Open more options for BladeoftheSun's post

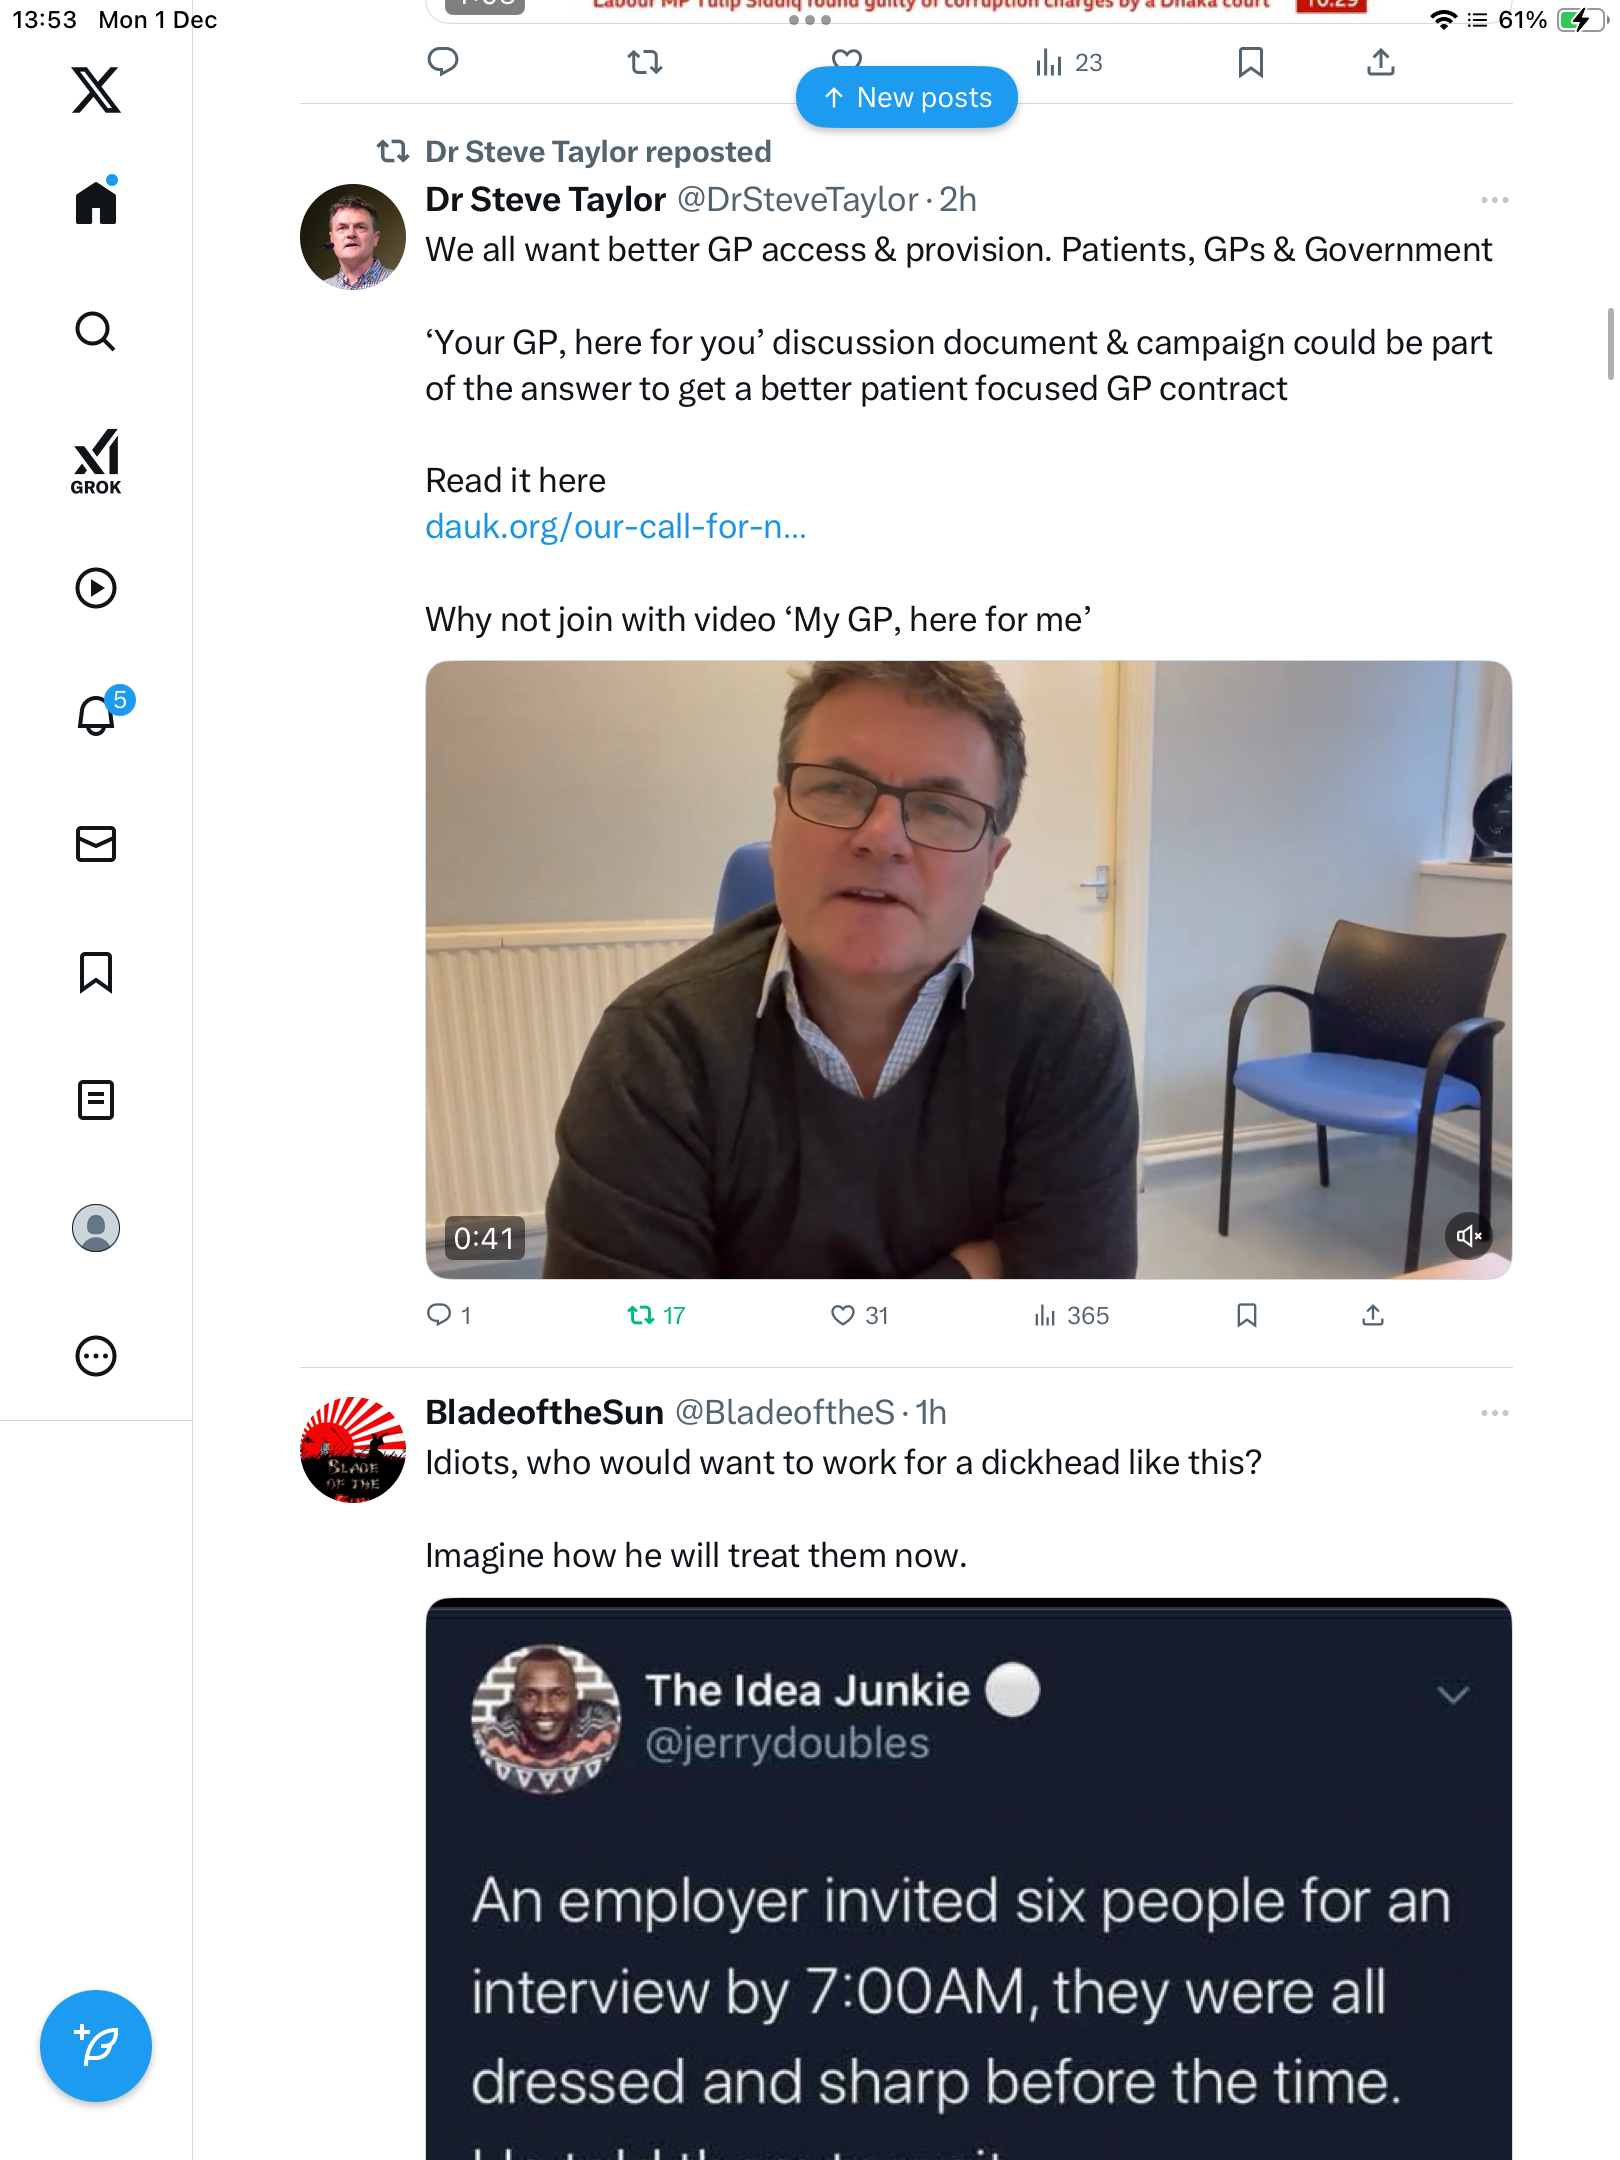pyautogui.click(x=1494, y=1413)
